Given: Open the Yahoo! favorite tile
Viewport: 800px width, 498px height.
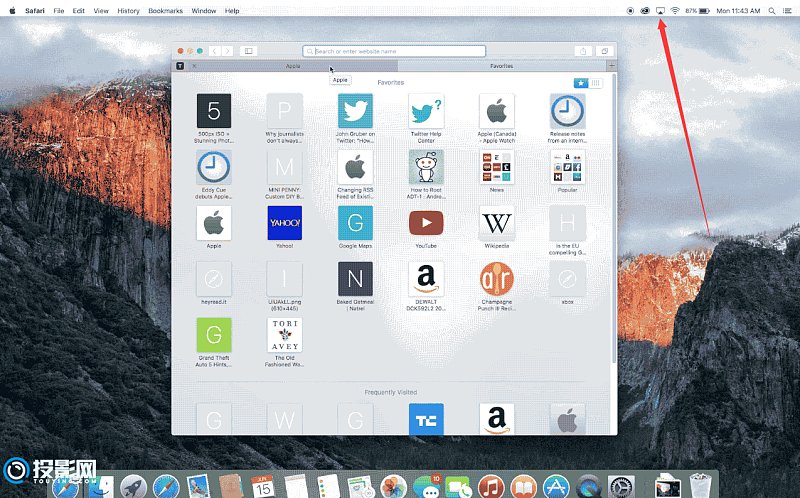Looking at the screenshot, I should 284,223.
